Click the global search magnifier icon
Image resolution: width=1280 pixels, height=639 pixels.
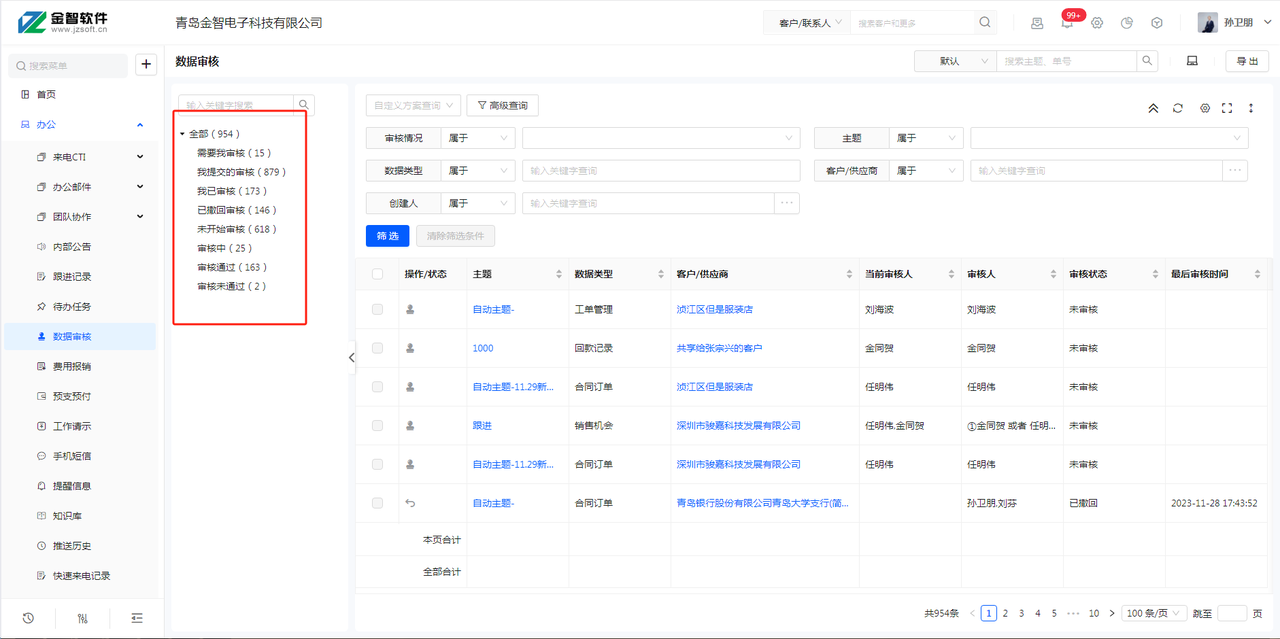[x=985, y=22]
